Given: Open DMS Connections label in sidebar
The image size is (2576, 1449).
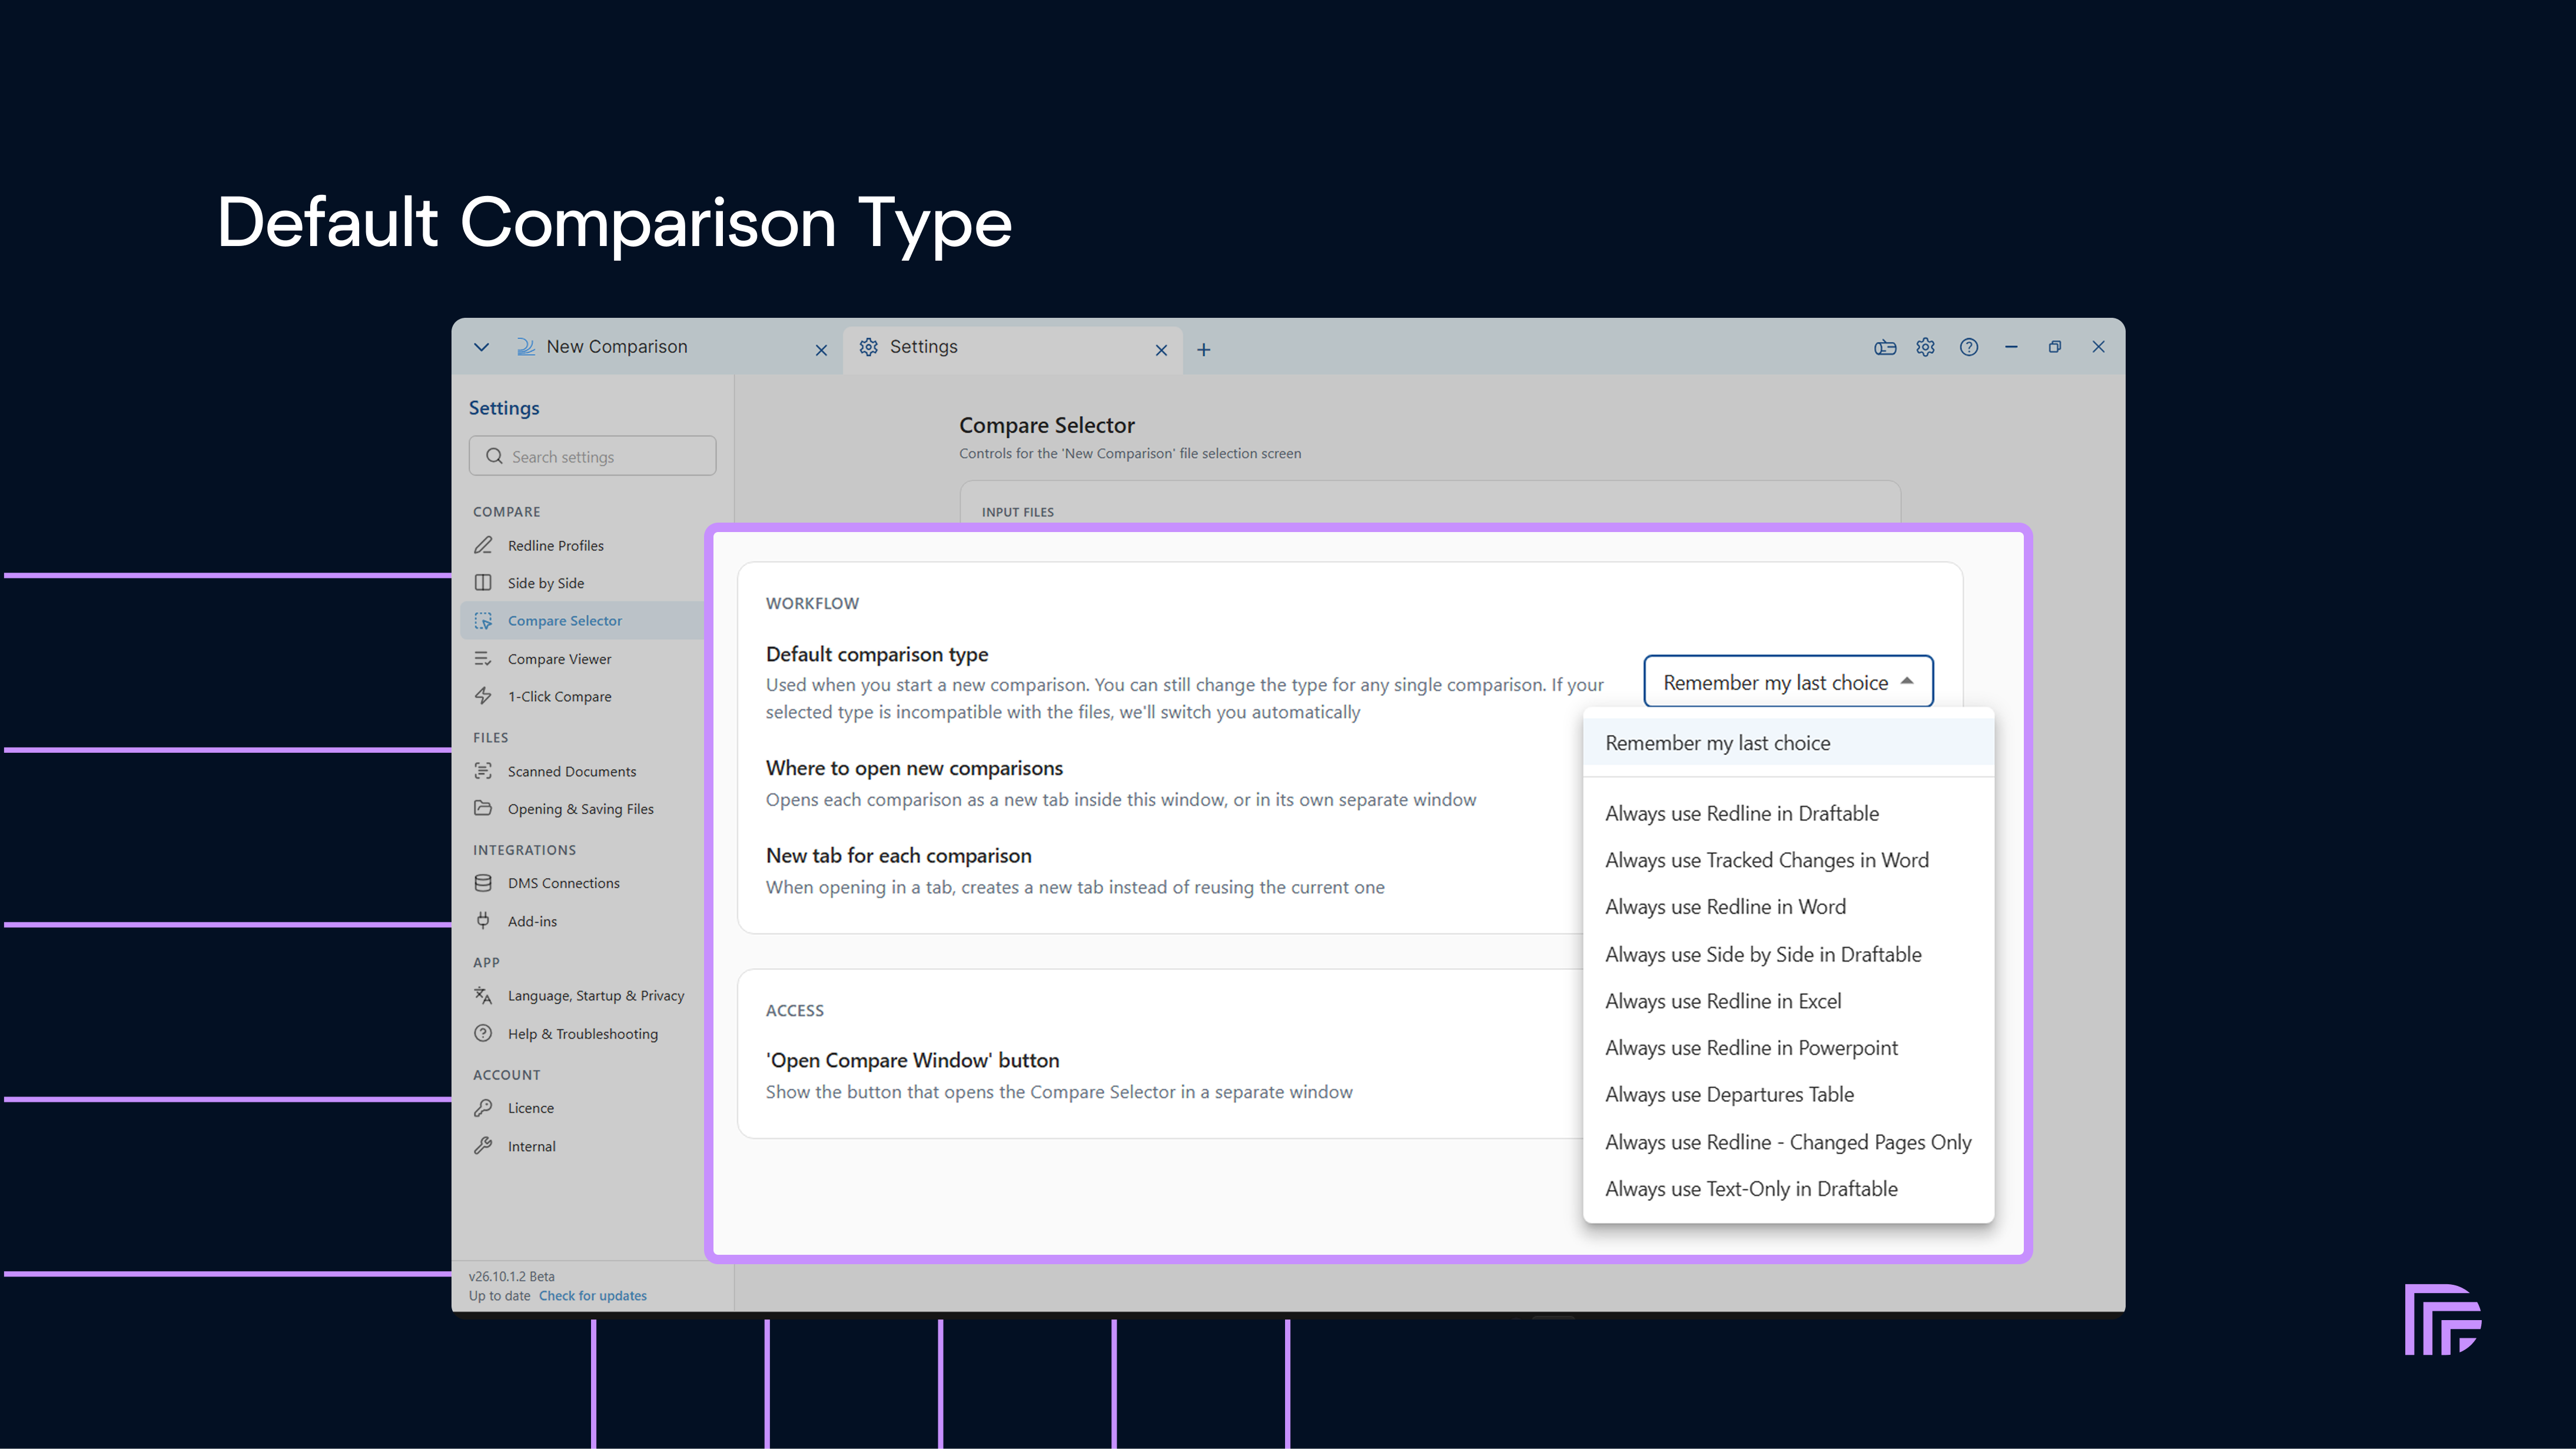Looking at the screenshot, I should (564, 883).
